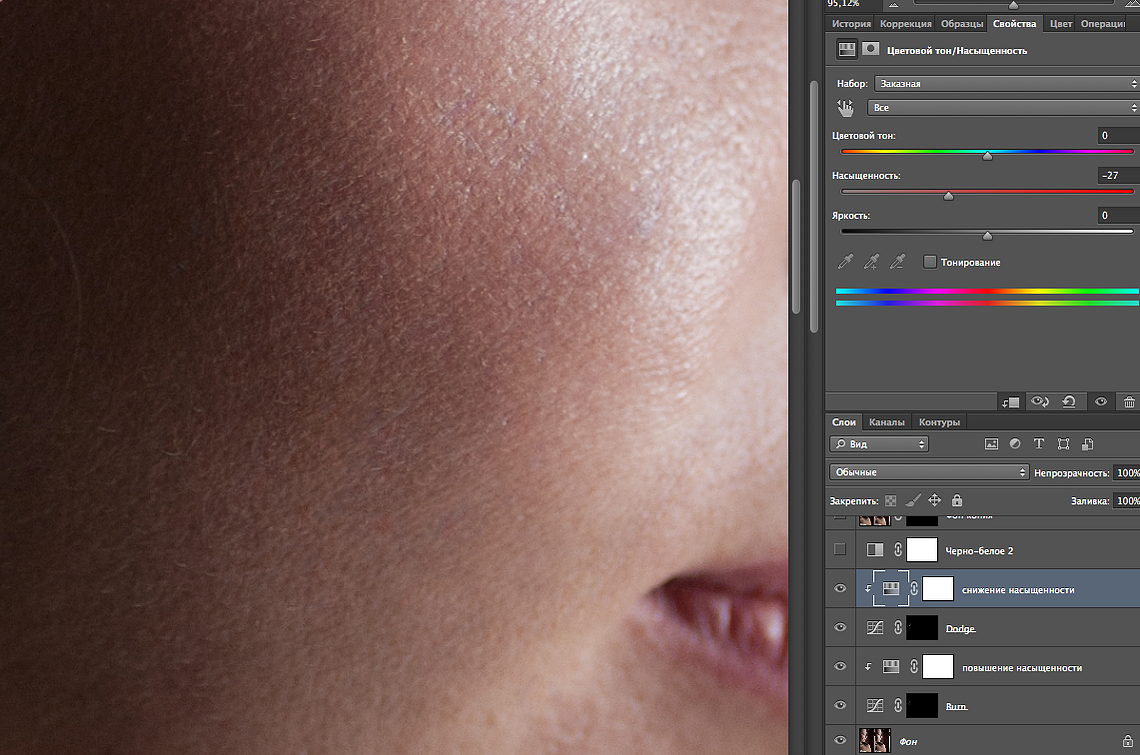1140x755 pixels.
Task: Open the Все color range dropdown
Action: coord(1003,108)
